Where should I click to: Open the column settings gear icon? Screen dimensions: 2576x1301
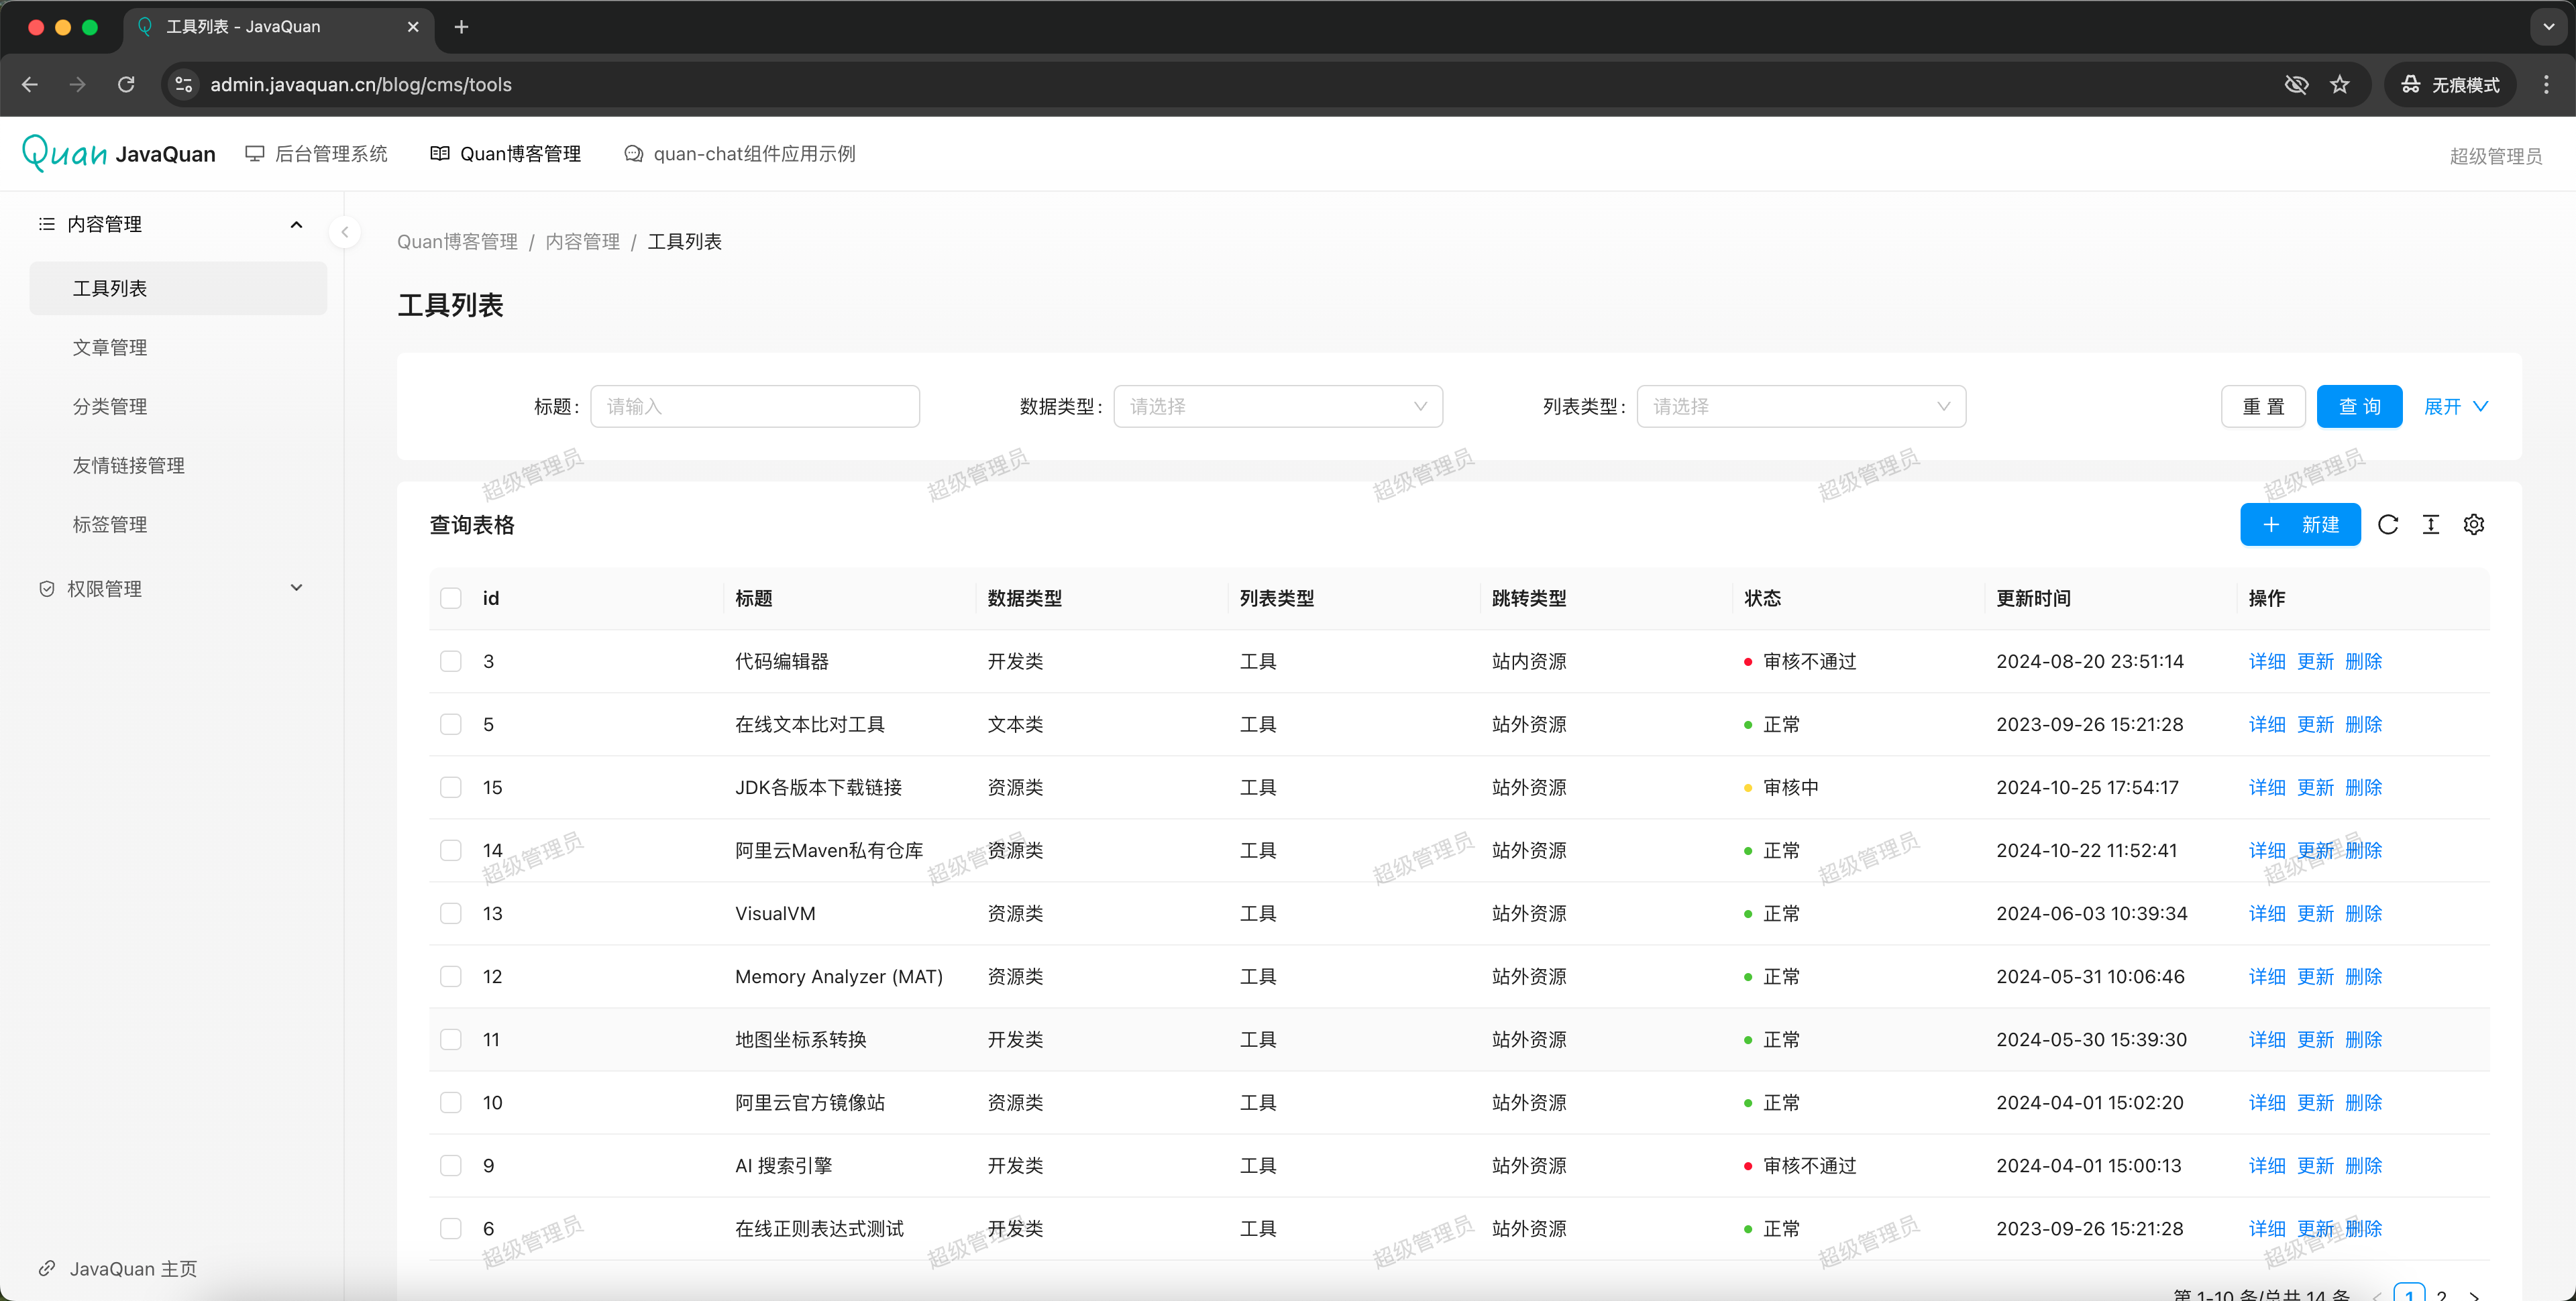coord(2473,525)
